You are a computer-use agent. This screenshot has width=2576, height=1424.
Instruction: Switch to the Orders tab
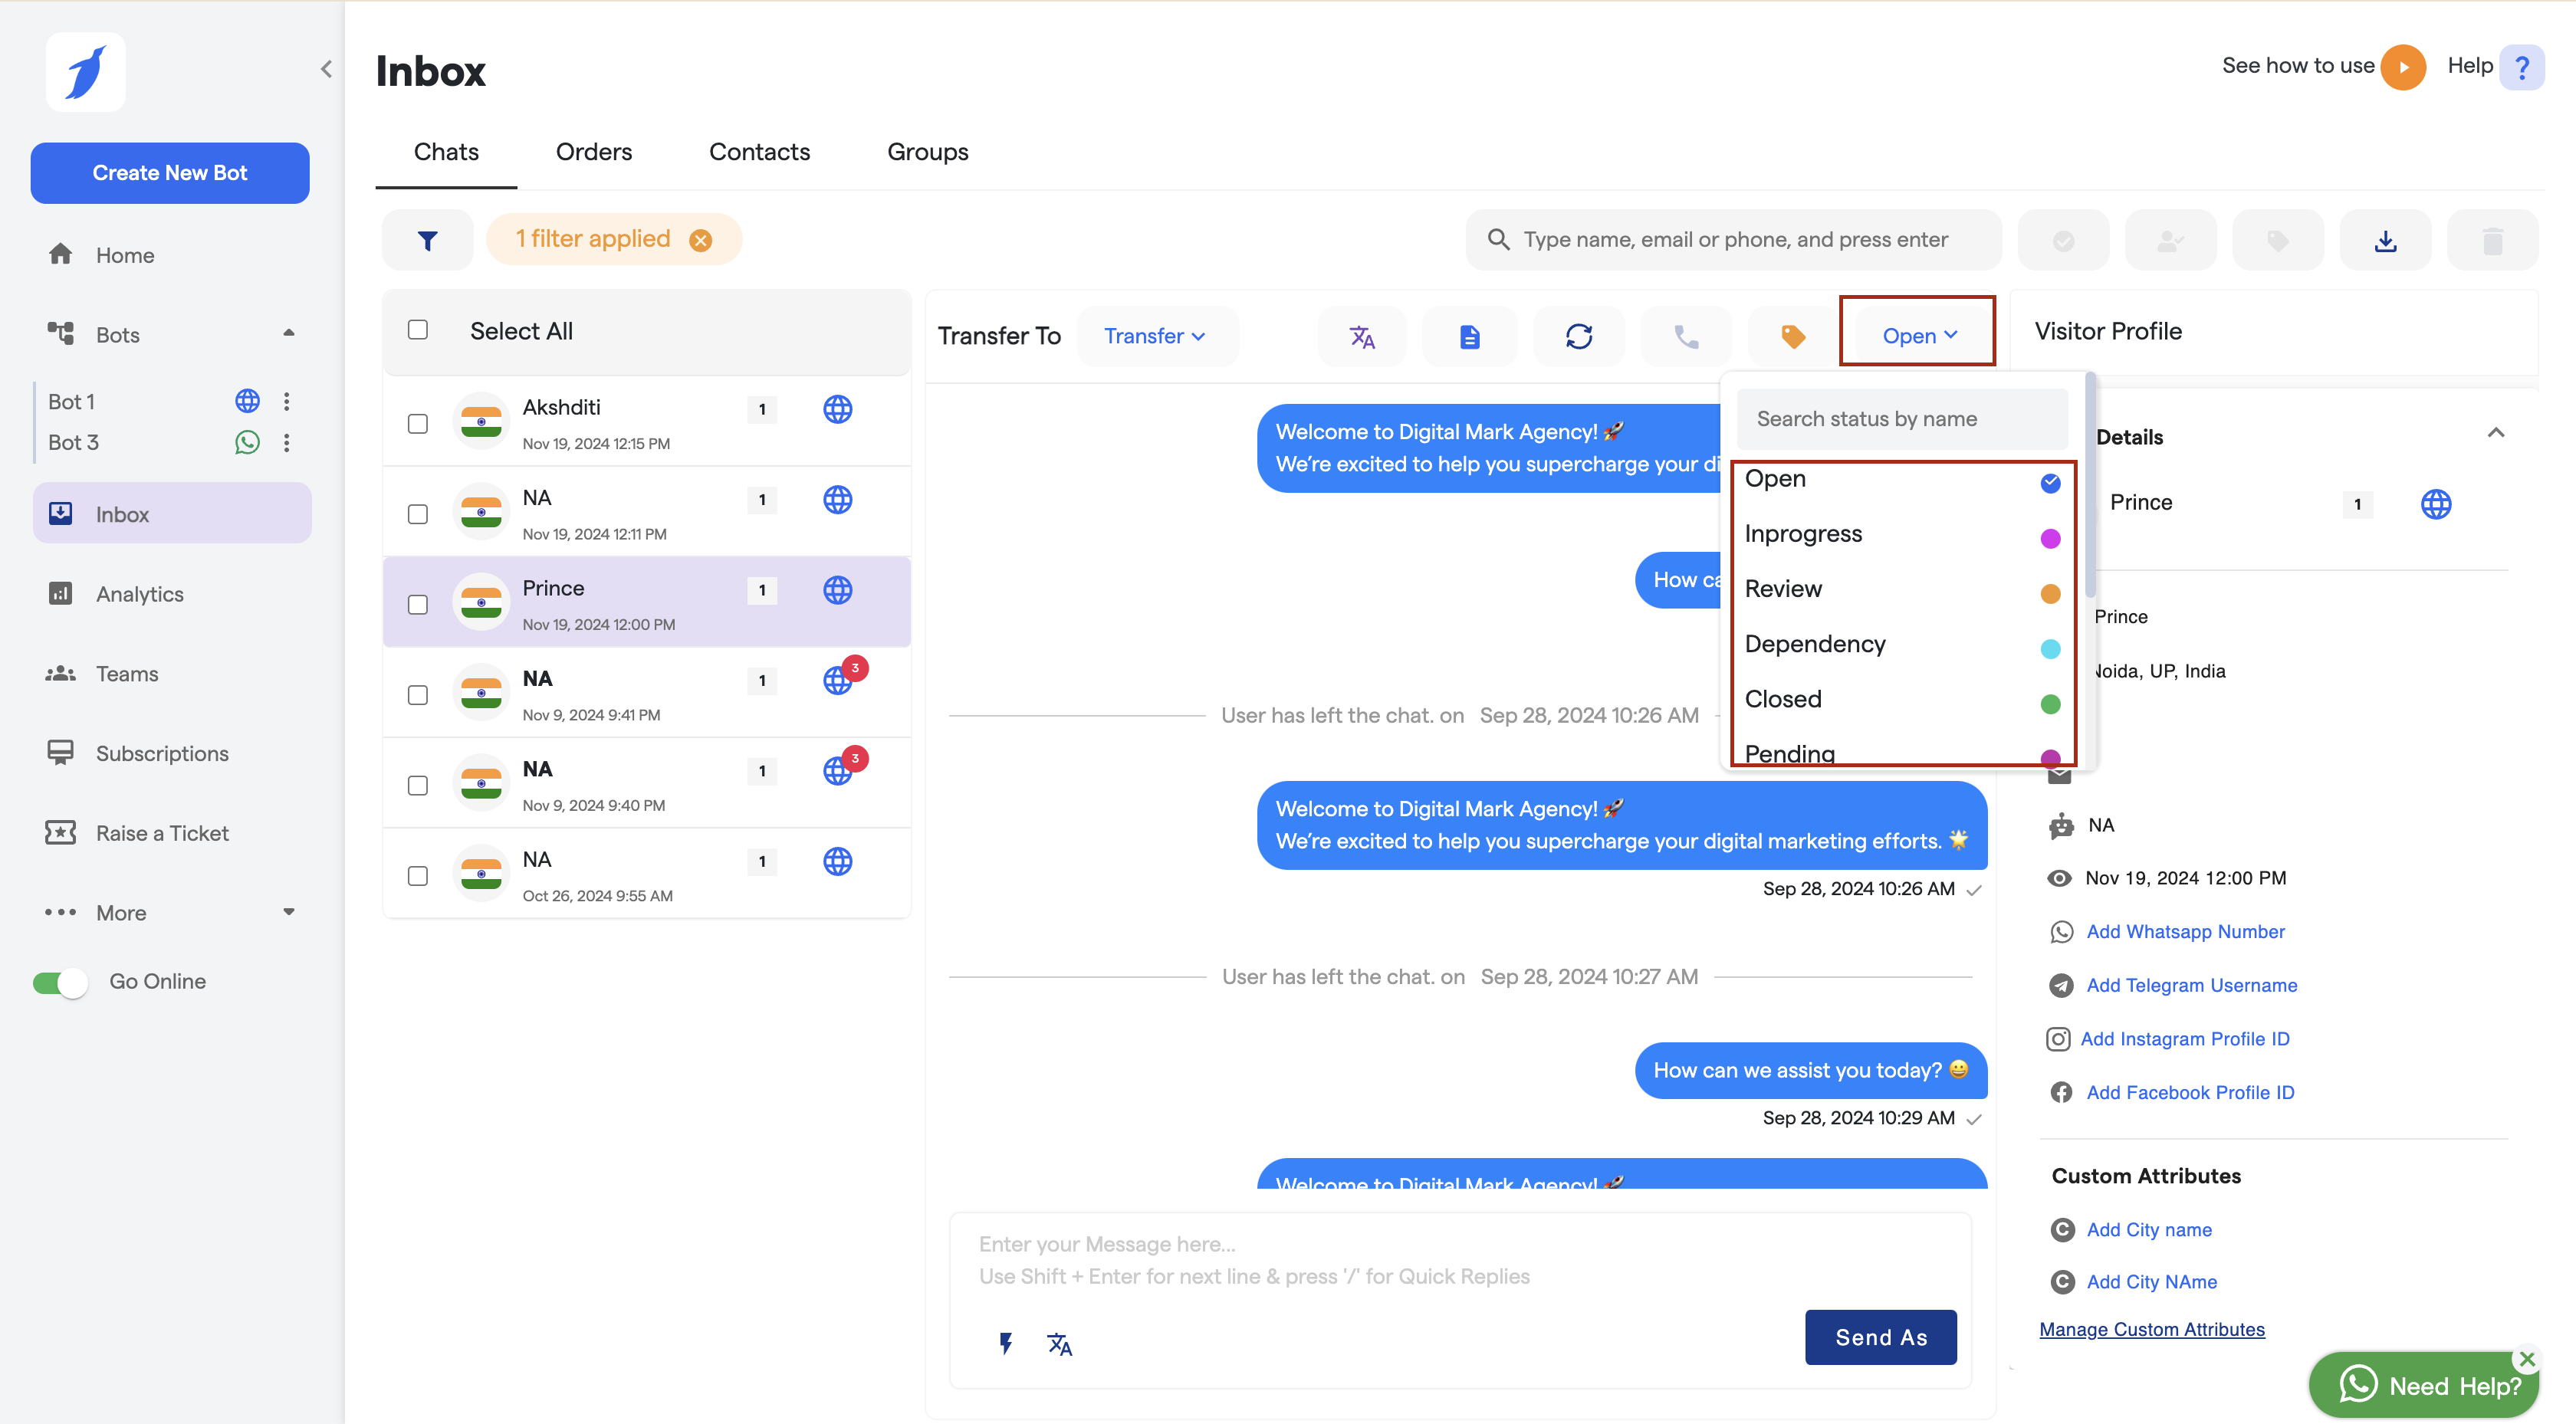[594, 152]
